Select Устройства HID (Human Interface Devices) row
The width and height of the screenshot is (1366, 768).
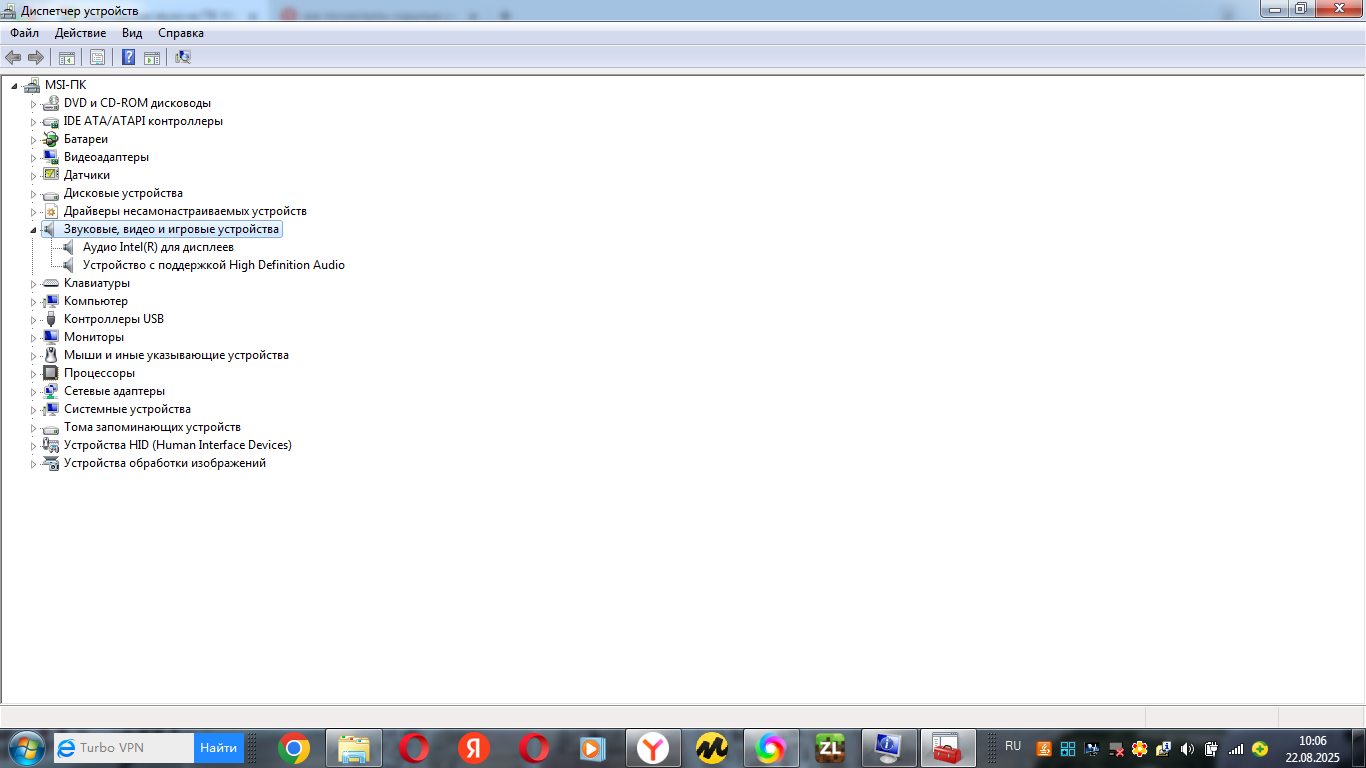click(178, 445)
